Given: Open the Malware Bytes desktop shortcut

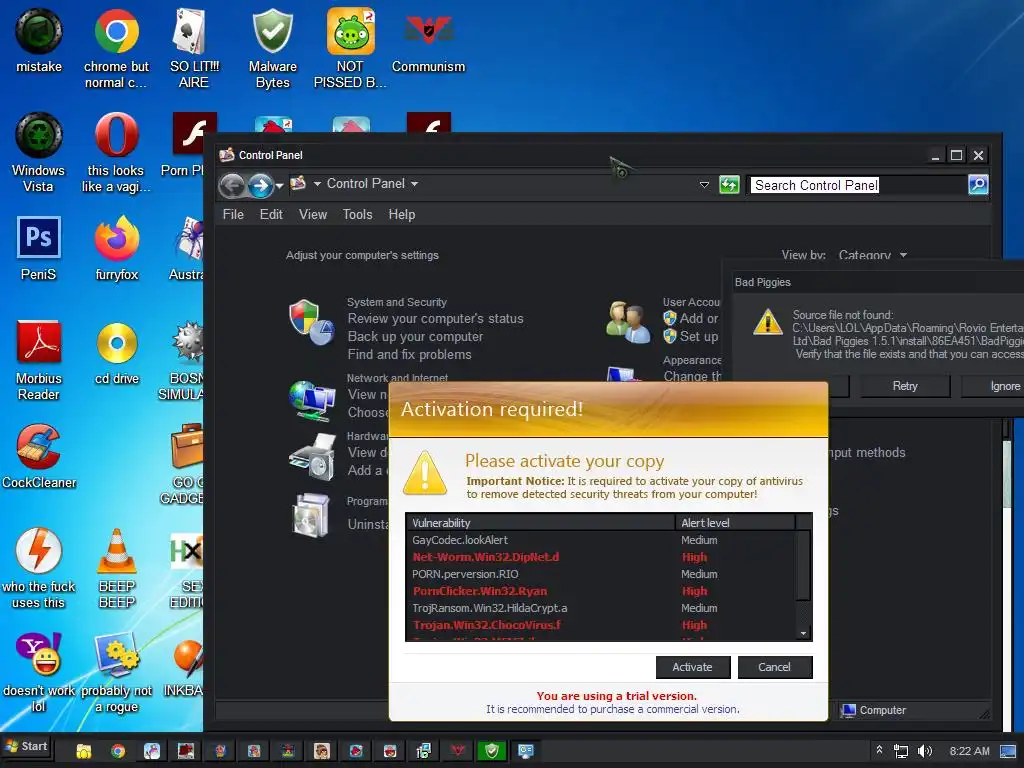Looking at the screenshot, I should click(272, 48).
